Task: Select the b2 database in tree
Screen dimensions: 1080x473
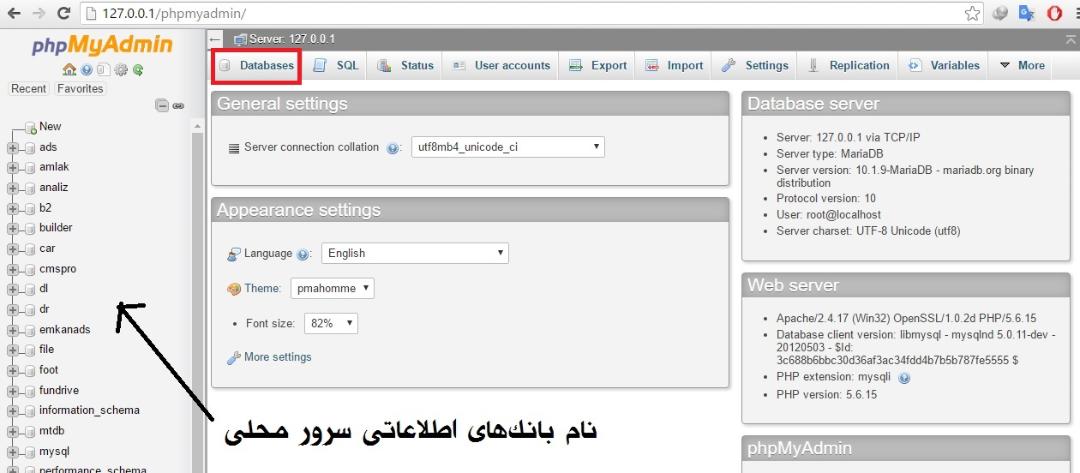Action: [45, 207]
